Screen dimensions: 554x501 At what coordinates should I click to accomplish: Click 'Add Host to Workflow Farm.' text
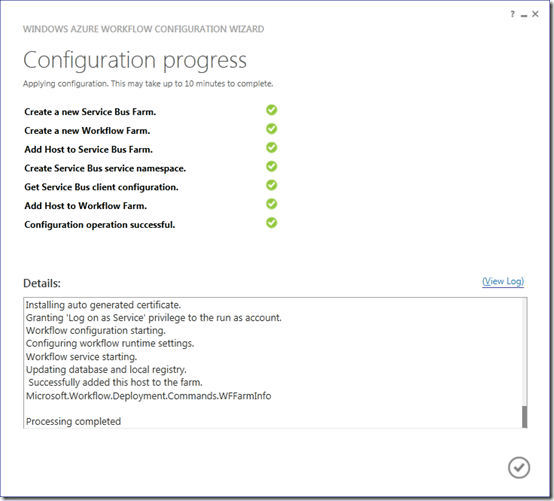click(86, 206)
